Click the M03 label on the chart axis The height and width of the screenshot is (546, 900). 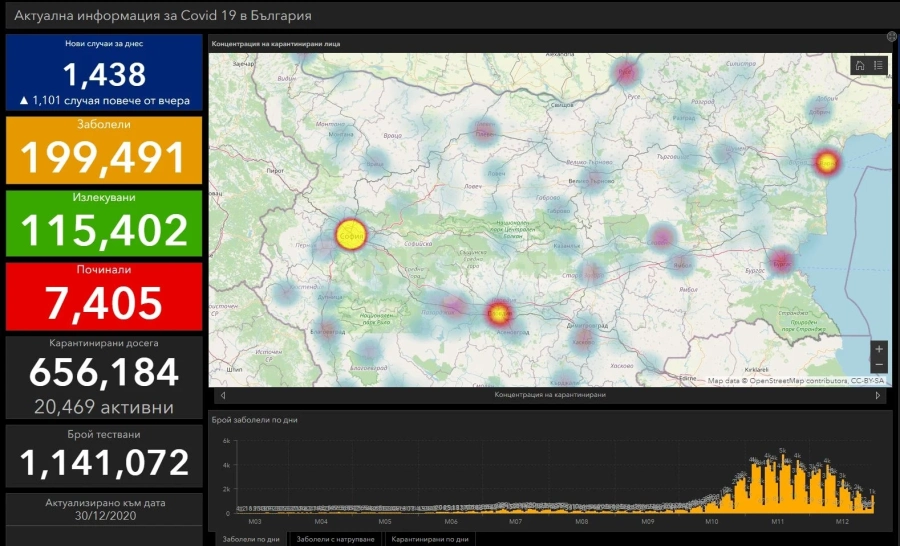[x=255, y=522]
